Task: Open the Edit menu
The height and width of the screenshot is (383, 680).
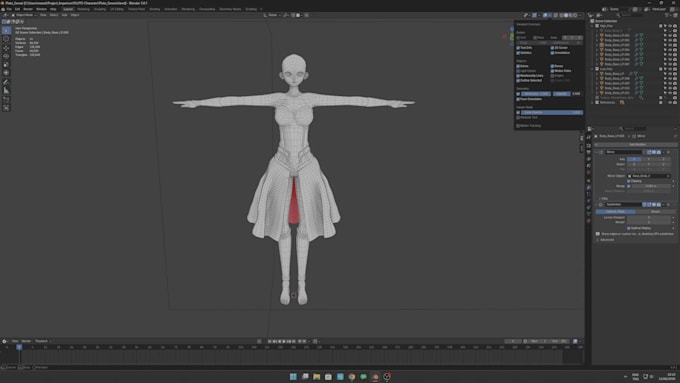Action: coord(17,9)
